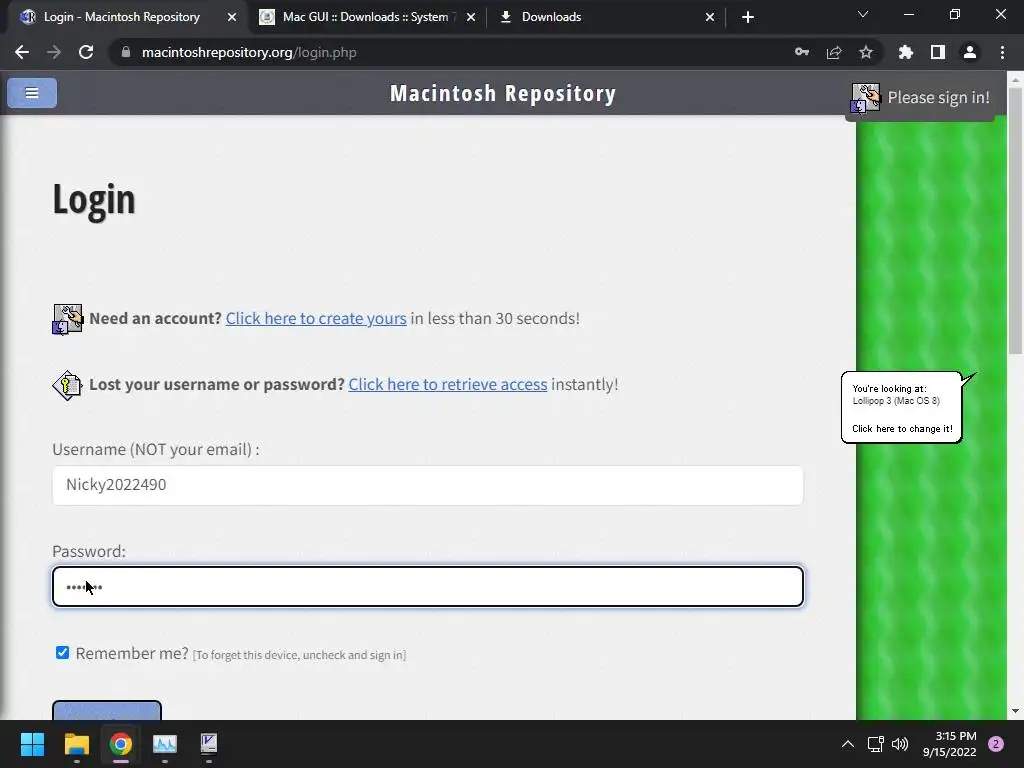Click the Password input field

428,586
